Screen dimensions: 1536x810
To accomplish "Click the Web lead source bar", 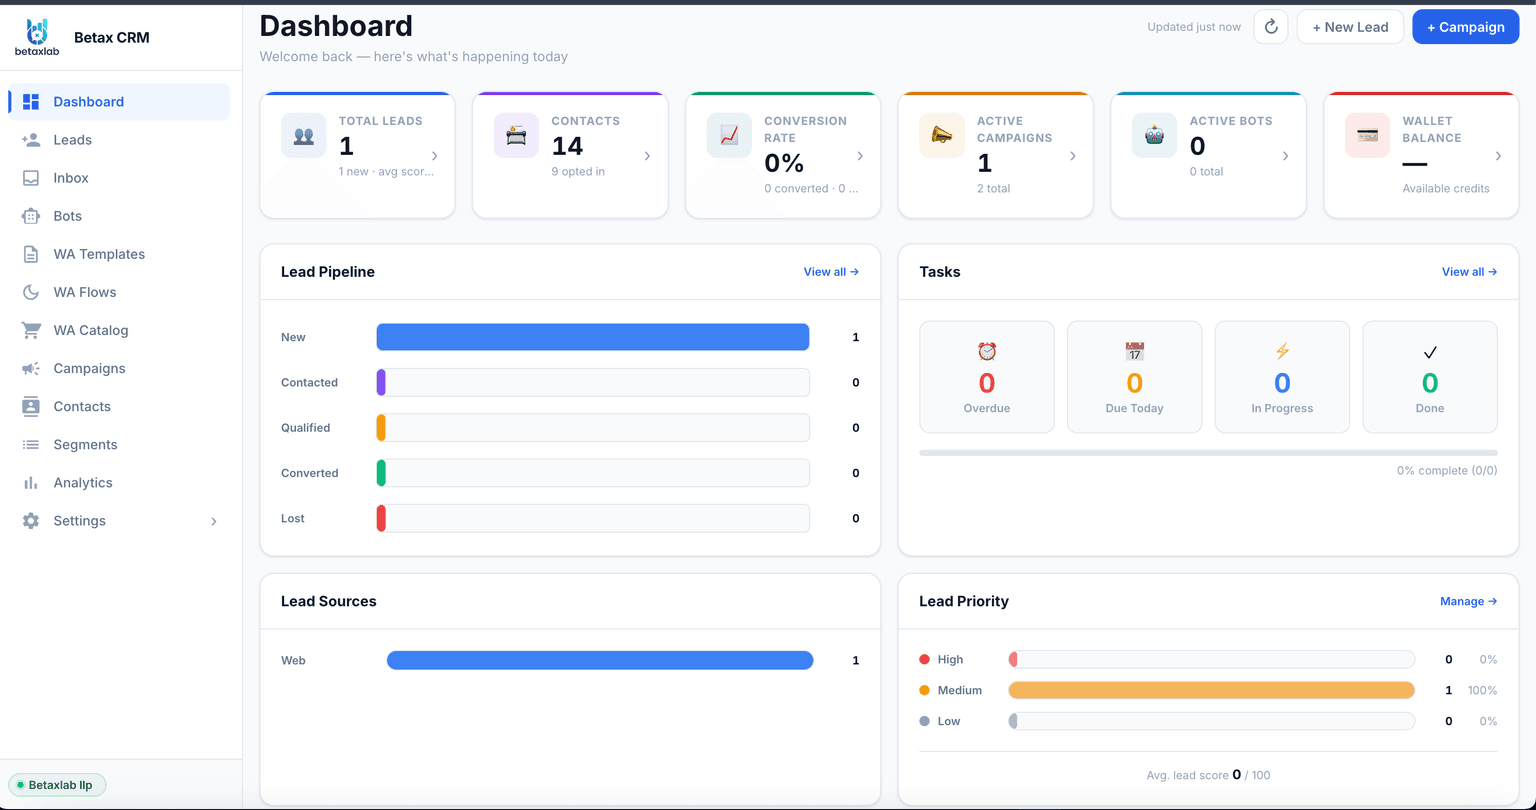I will point(600,660).
